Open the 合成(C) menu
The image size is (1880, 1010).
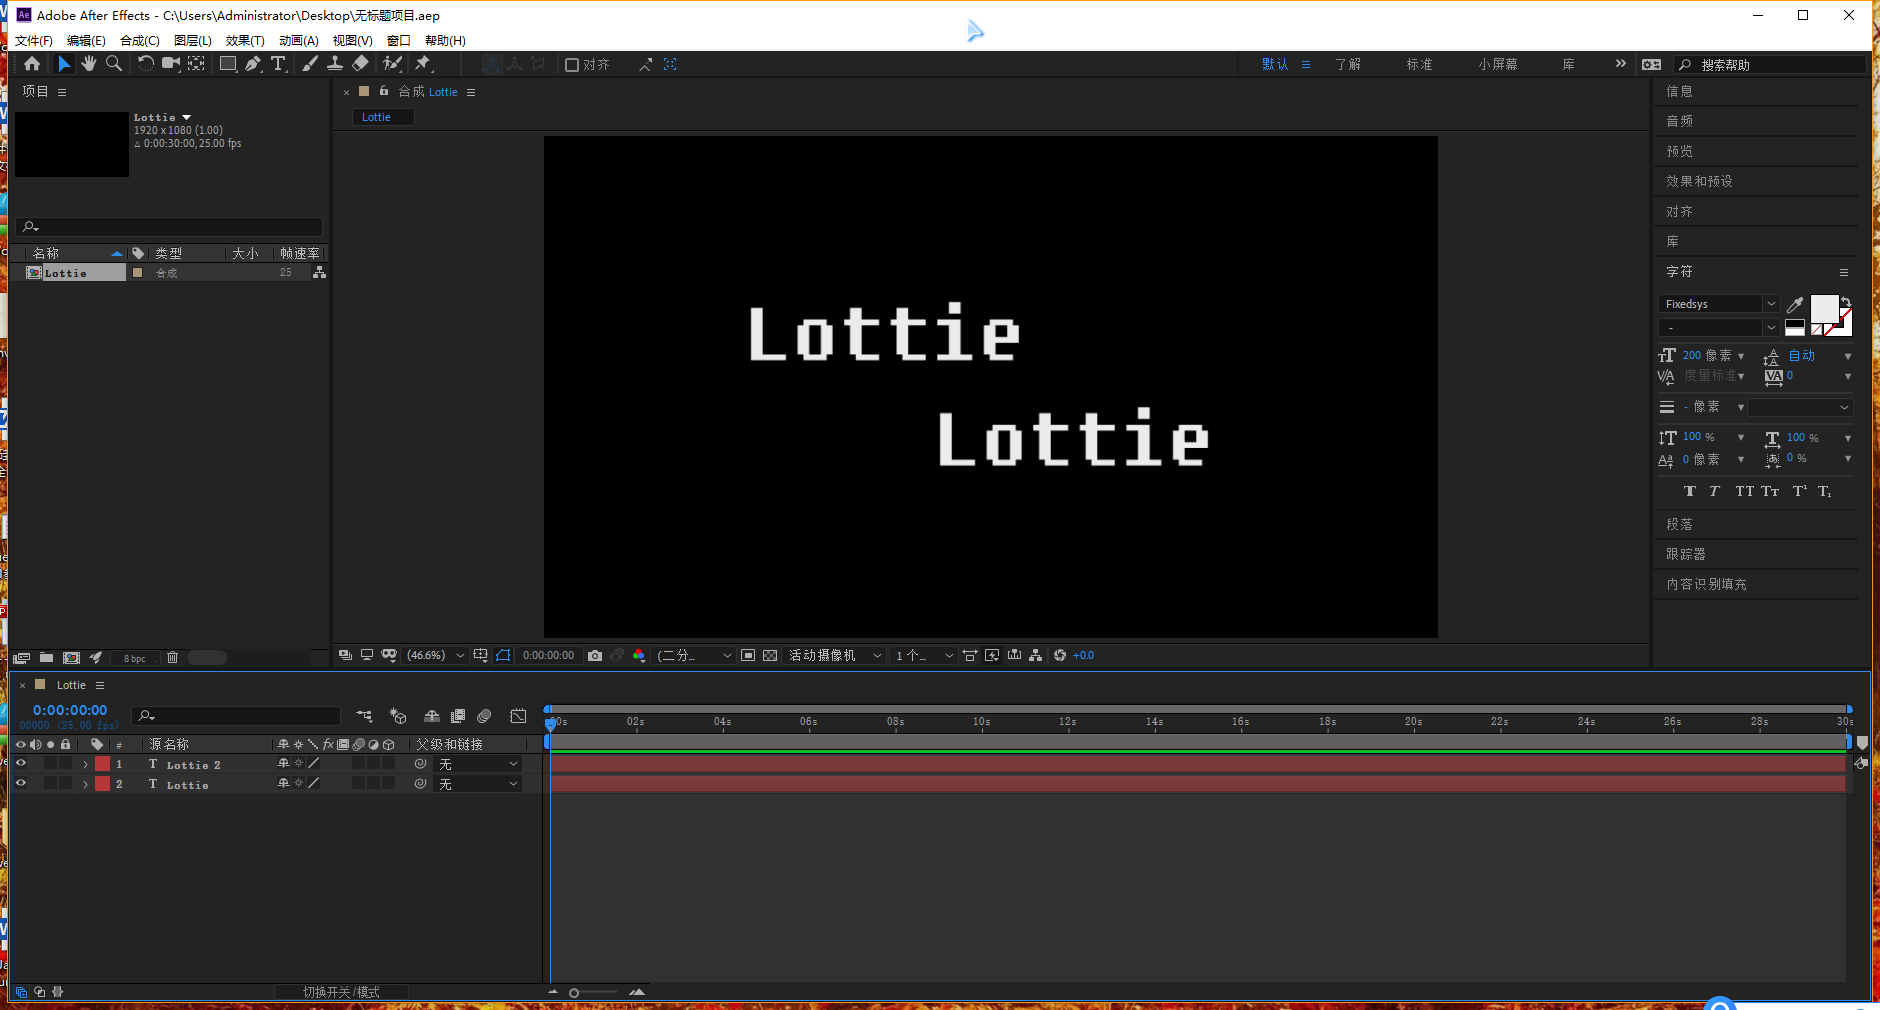click(140, 41)
